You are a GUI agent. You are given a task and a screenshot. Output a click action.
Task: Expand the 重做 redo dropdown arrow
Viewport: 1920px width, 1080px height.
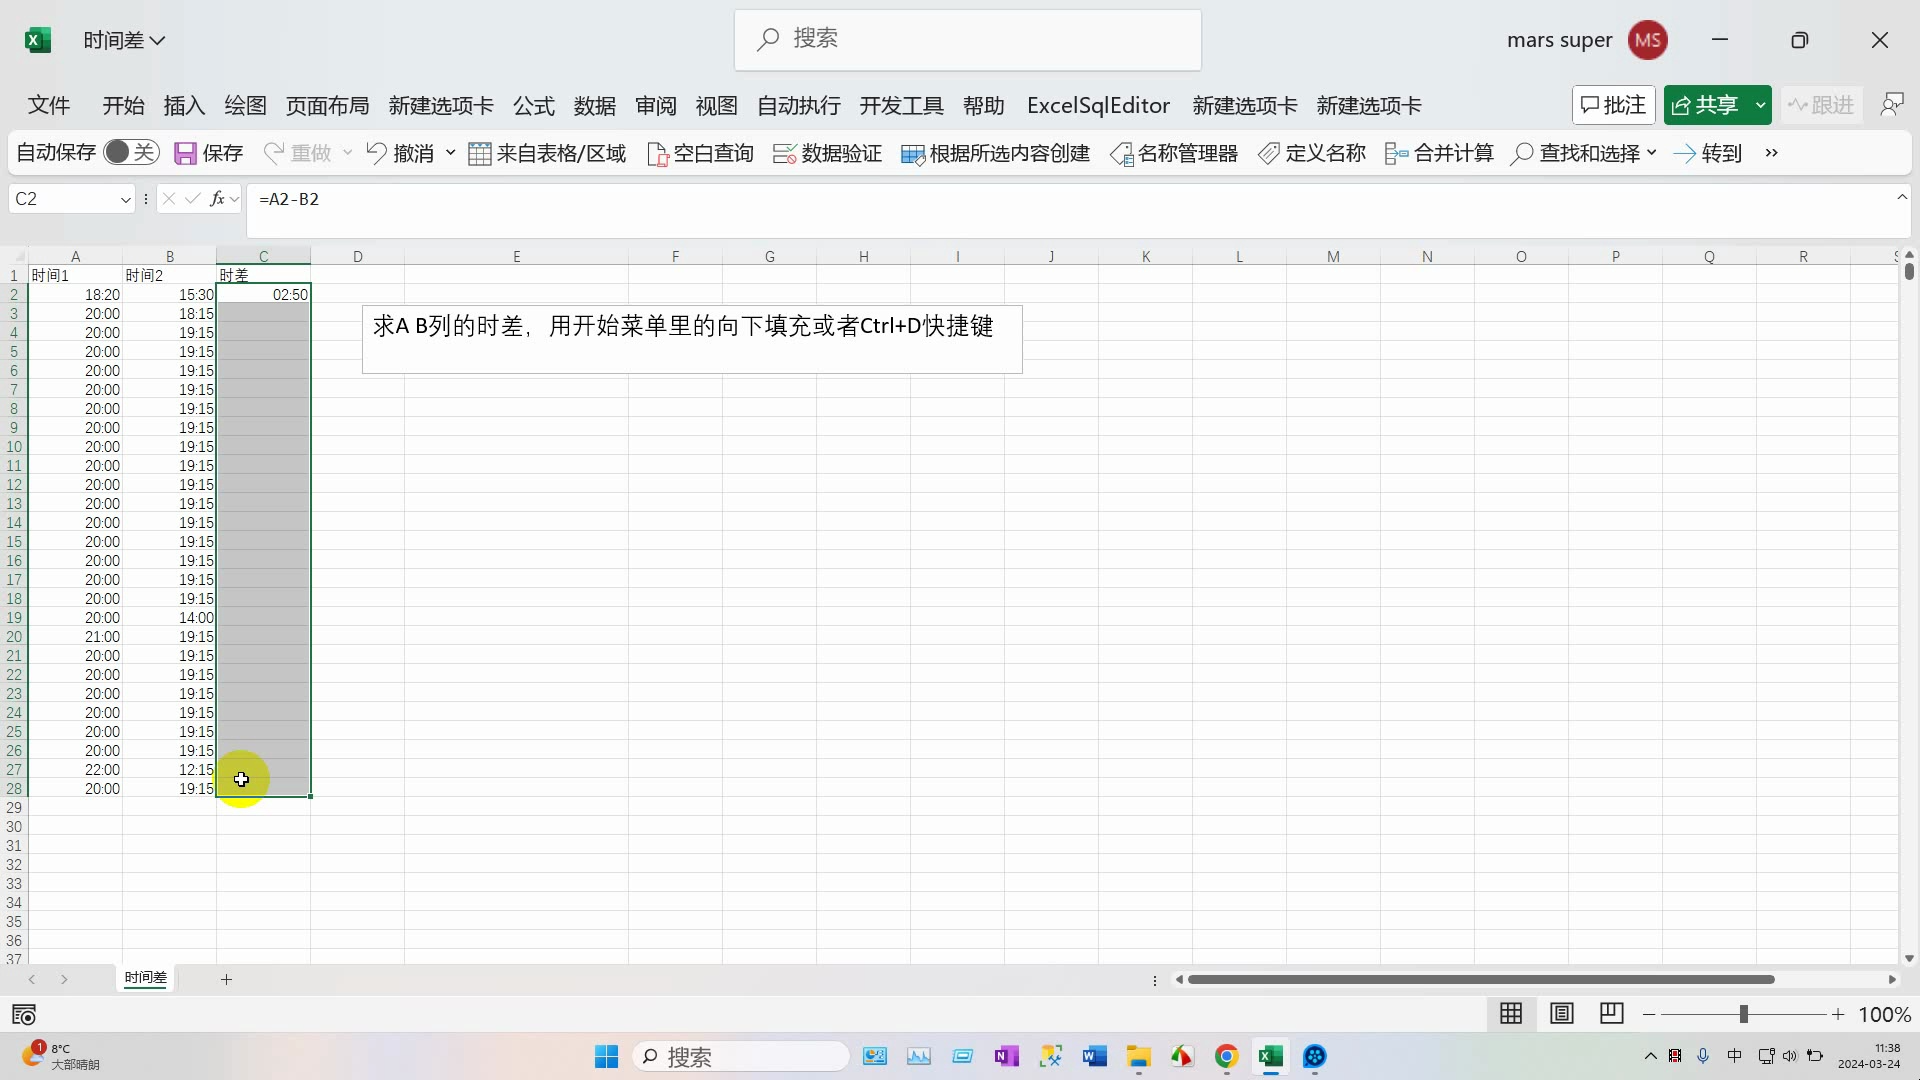coord(347,153)
